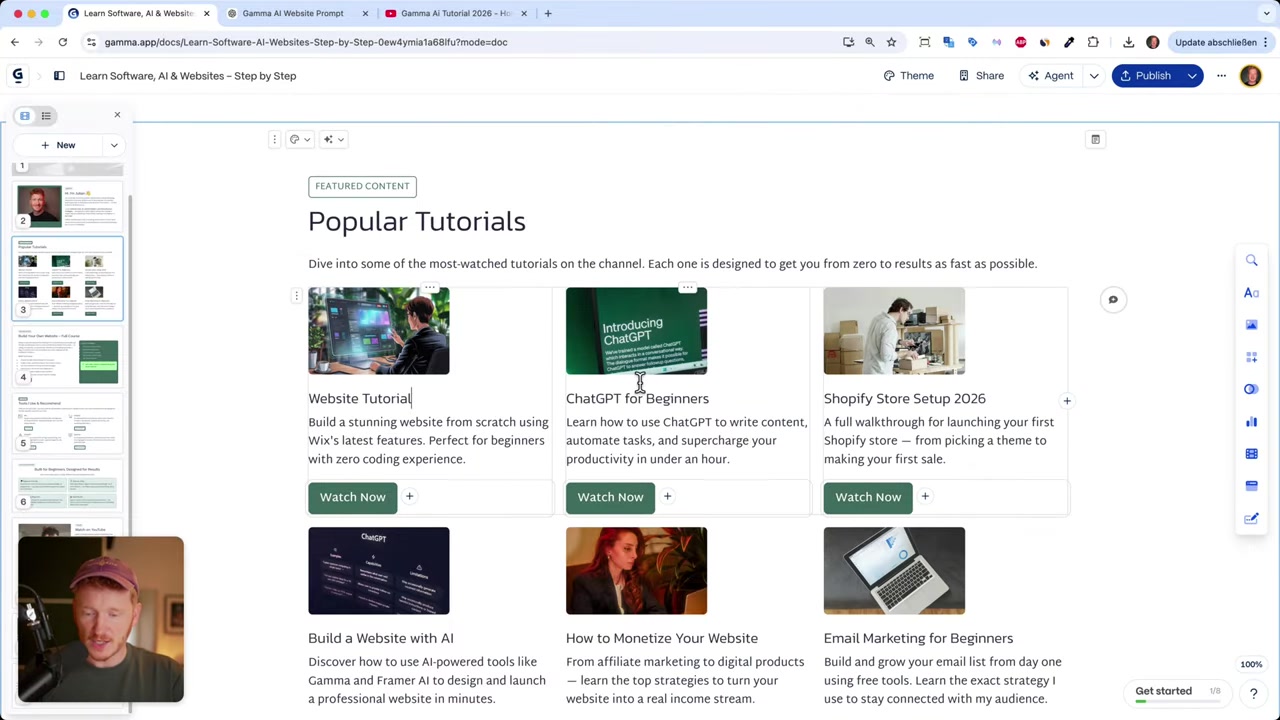
Task: Open the three-dot more options menu
Action: [x=1221, y=76]
